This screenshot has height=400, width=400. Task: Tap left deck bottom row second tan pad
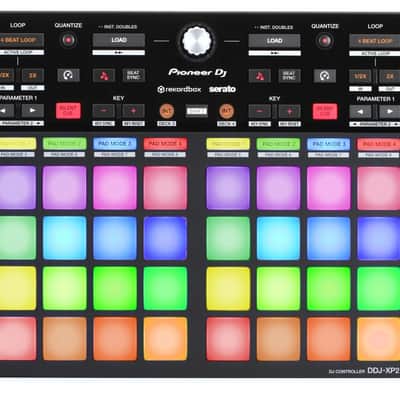pyautogui.click(x=65, y=339)
